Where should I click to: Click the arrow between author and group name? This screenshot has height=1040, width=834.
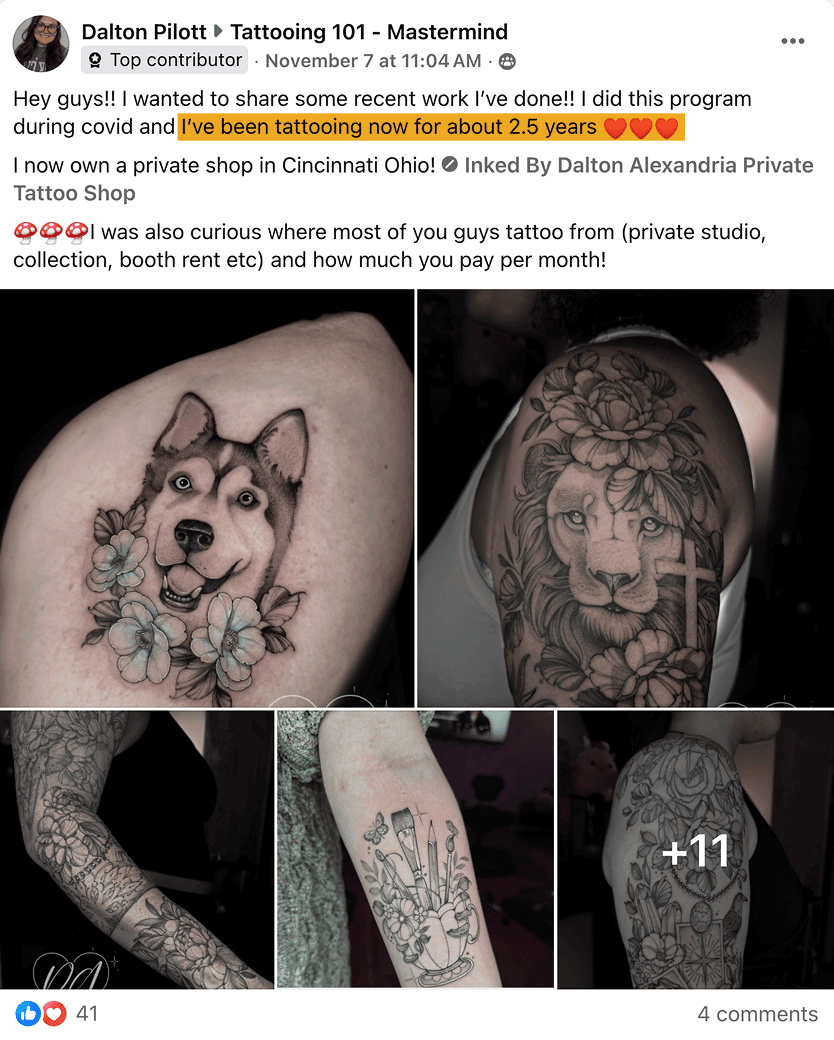click(218, 31)
